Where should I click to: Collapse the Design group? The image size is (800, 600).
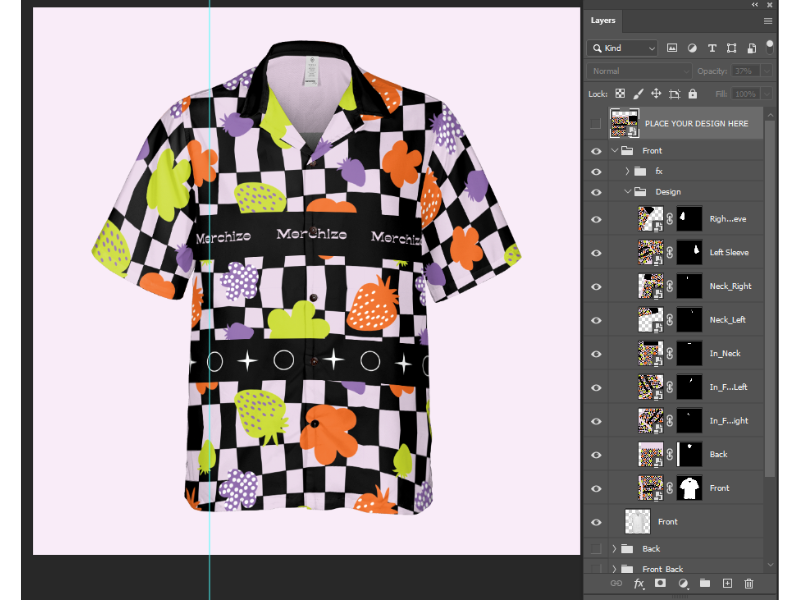tap(628, 192)
